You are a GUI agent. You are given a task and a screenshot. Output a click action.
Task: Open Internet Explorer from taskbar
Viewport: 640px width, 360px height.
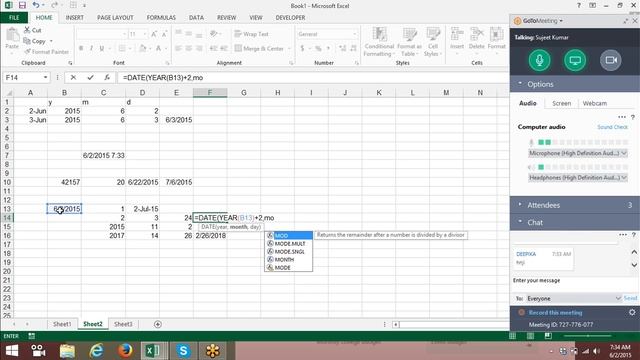pyautogui.click(x=96, y=351)
